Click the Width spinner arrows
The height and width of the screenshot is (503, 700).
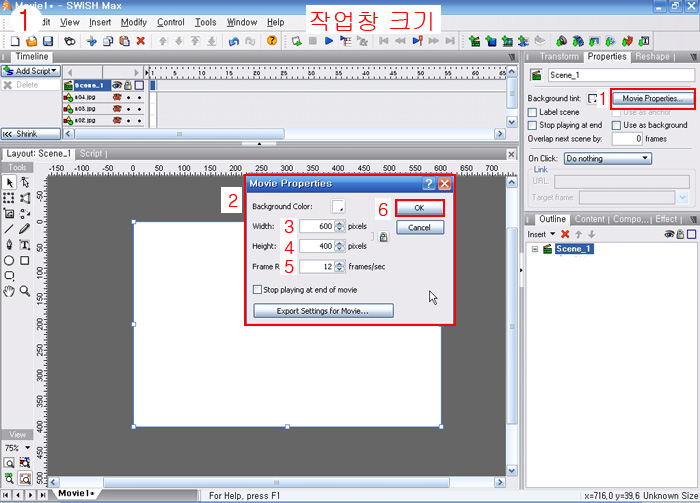point(340,226)
